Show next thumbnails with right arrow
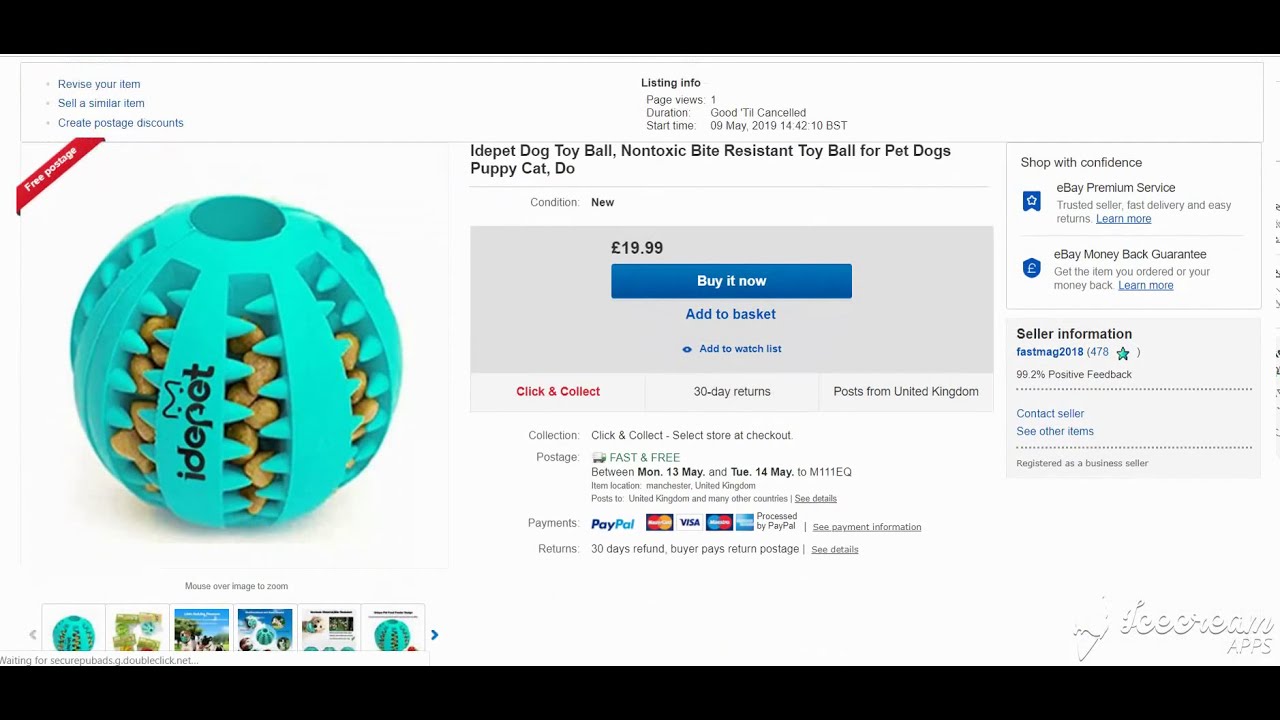 click(x=434, y=635)
